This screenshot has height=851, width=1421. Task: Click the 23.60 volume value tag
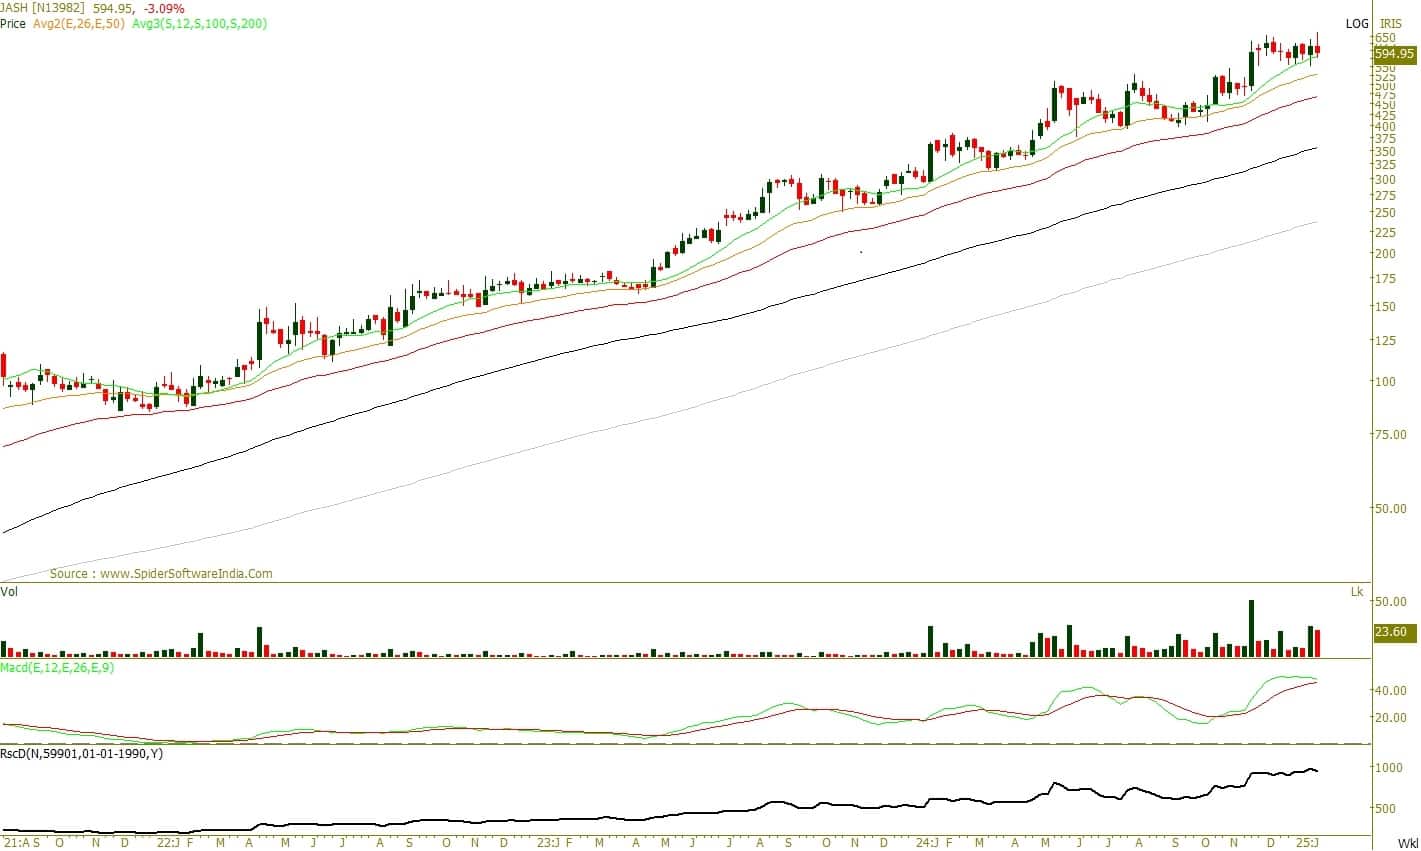click(1391, 632)
